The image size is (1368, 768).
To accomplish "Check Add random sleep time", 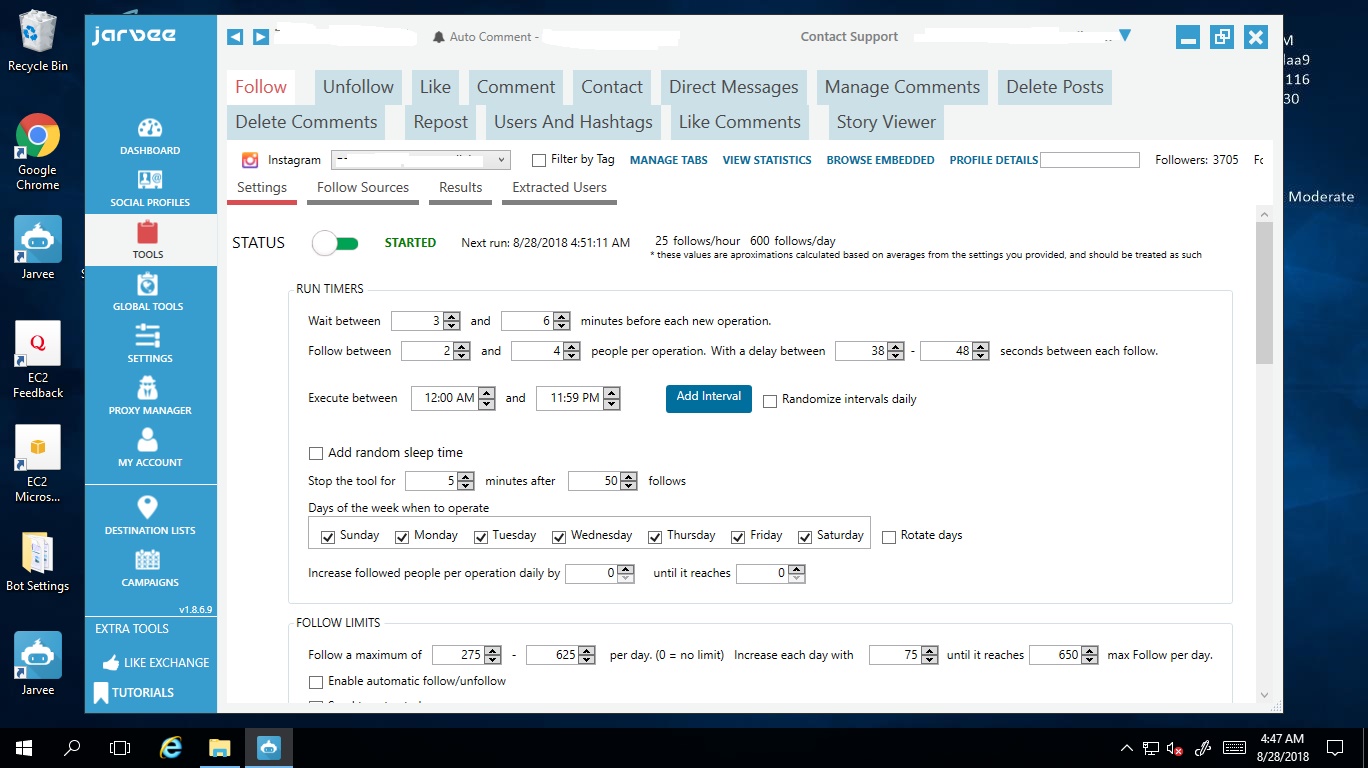I will click(316, 453).
